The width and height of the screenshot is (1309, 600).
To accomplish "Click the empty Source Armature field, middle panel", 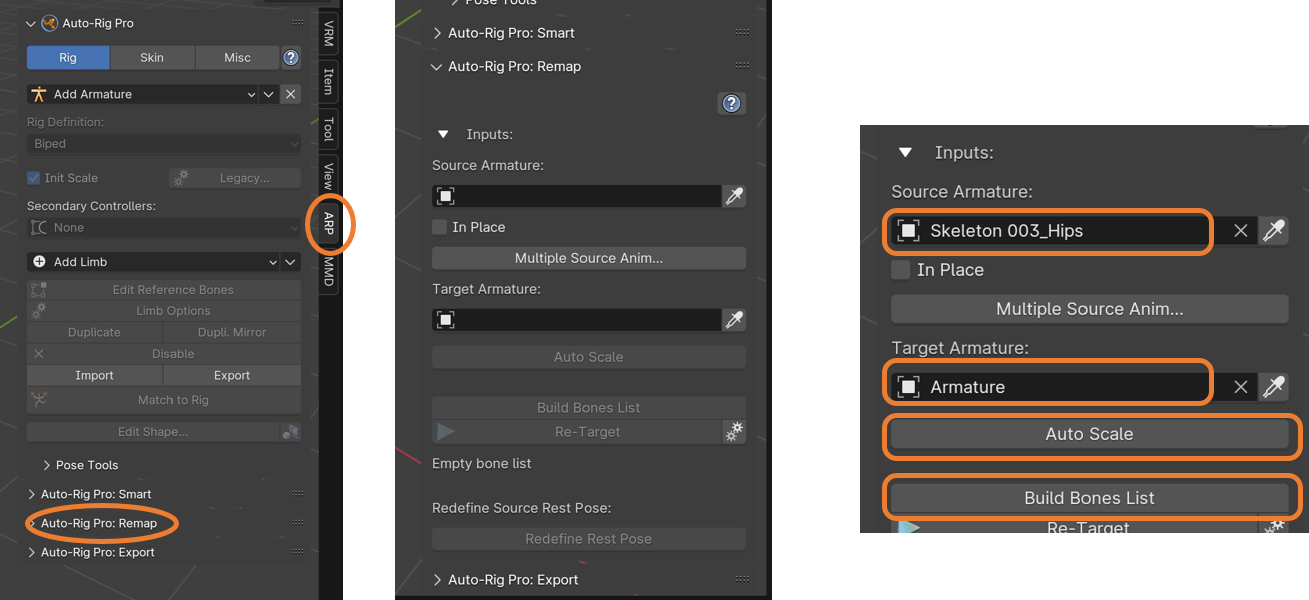I will click(x=577, y=196).
